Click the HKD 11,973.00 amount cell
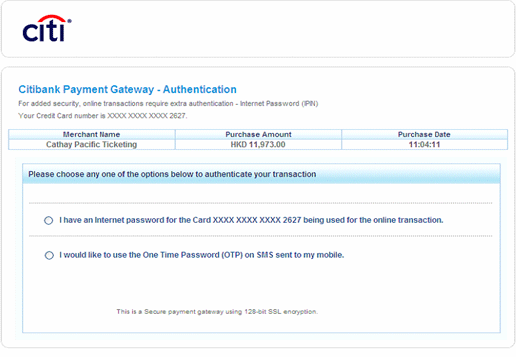The image size is (516, 360). (x=258, y=144)
